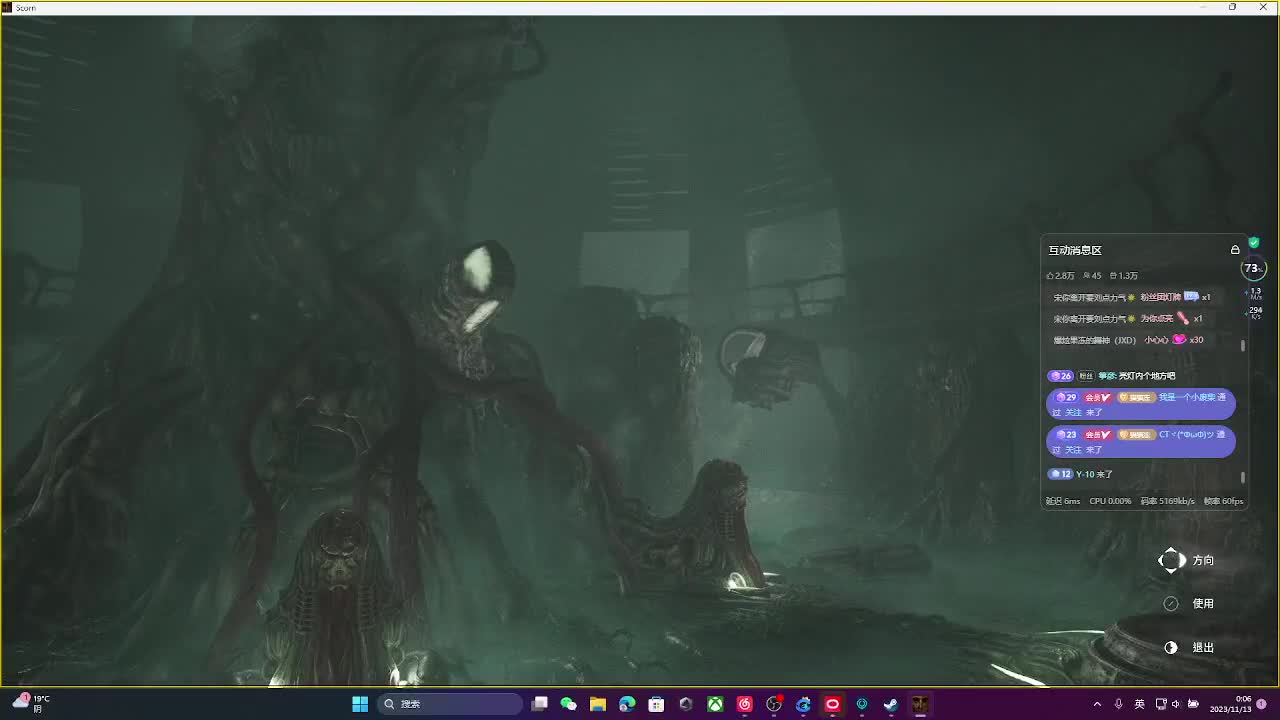Click the green shield security badge
Image resolution: width=1280 pixels, height=720 pixels.
[1254, 243]
